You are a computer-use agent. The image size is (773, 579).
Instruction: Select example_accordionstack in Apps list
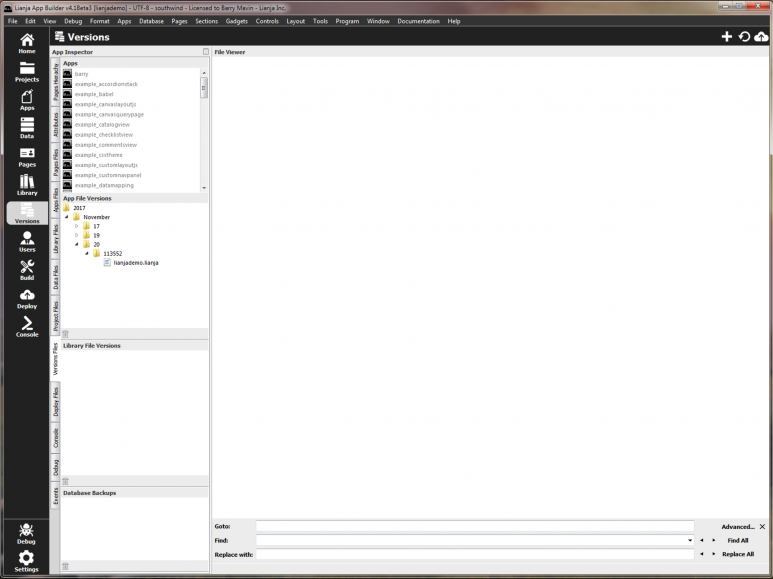click(x=106, y=84)
